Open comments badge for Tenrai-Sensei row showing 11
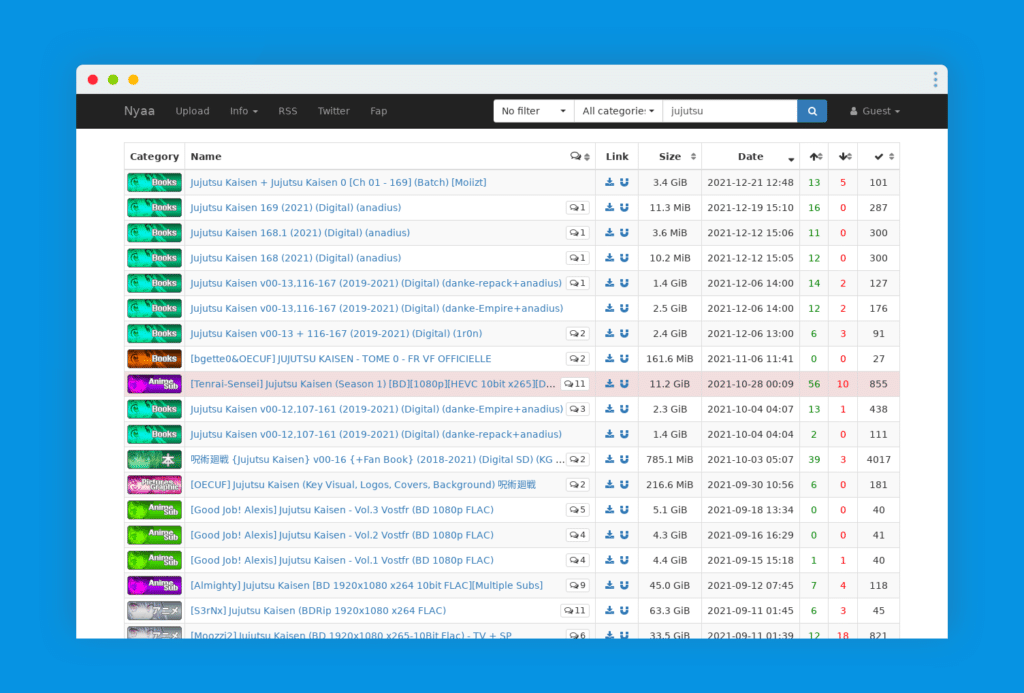 (575, 384)
